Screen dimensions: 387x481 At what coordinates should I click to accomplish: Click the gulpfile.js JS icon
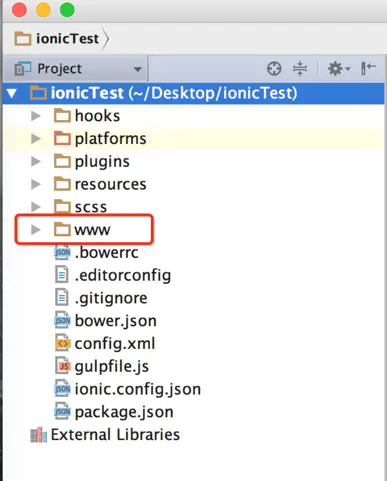pyautogui.click(x=62, y=366)
